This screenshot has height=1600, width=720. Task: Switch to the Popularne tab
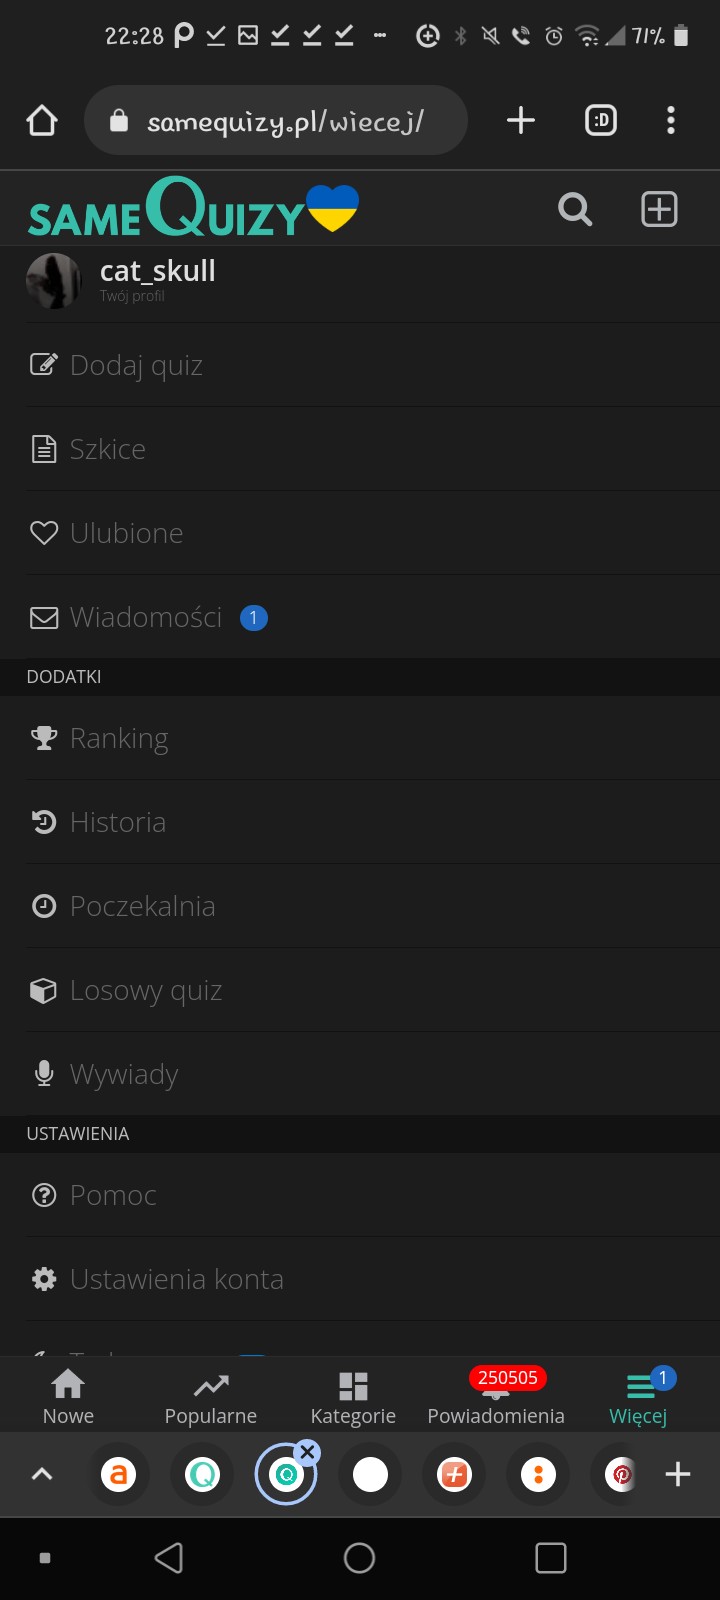pyautogui.click(x=211, y=1397)
